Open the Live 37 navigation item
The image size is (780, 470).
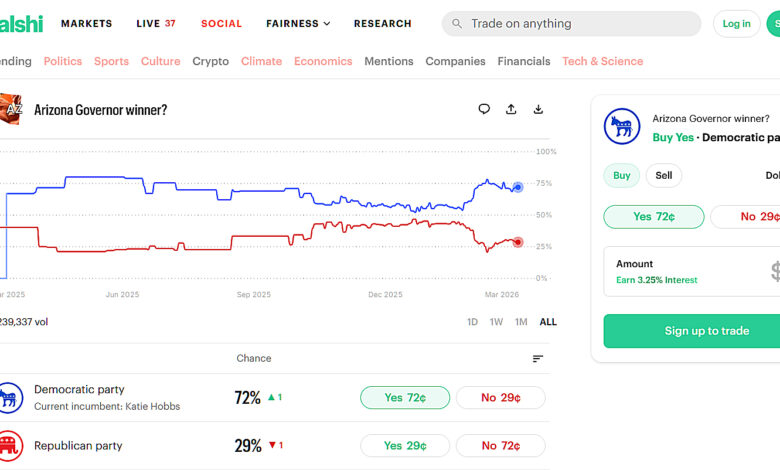point(156,23)
